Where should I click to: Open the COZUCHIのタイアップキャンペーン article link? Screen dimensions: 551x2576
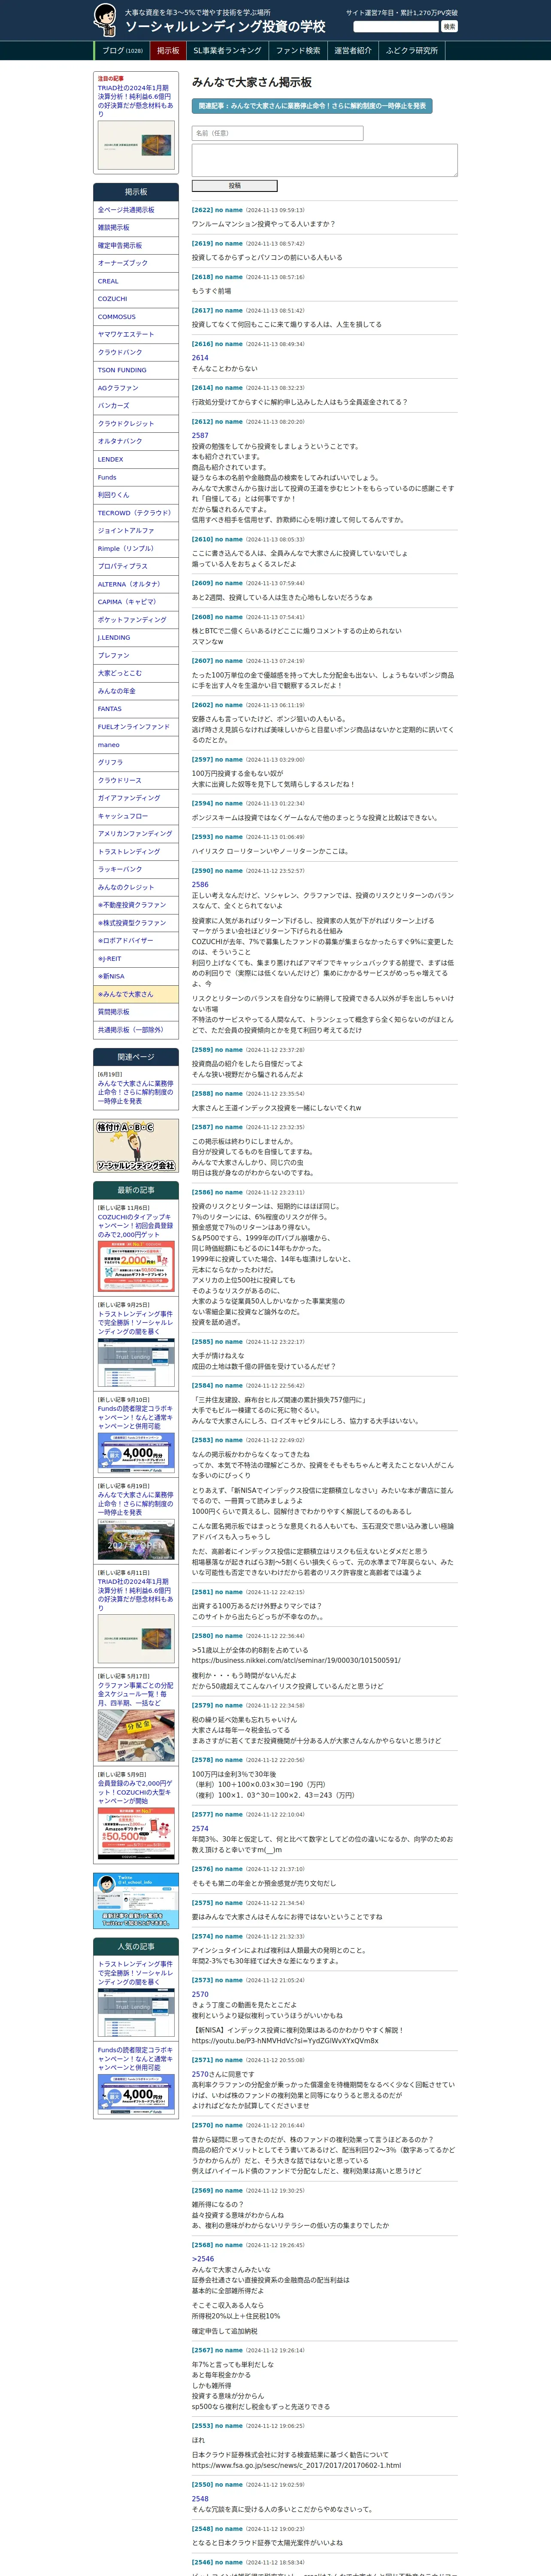(136, 1226)
